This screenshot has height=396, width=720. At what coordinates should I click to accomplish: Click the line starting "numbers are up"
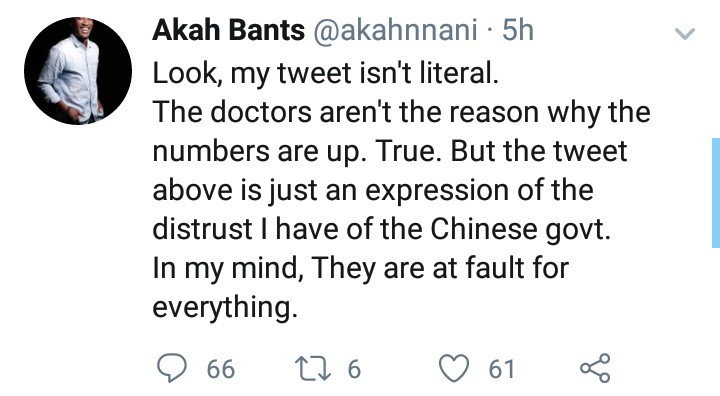point(390,151)
